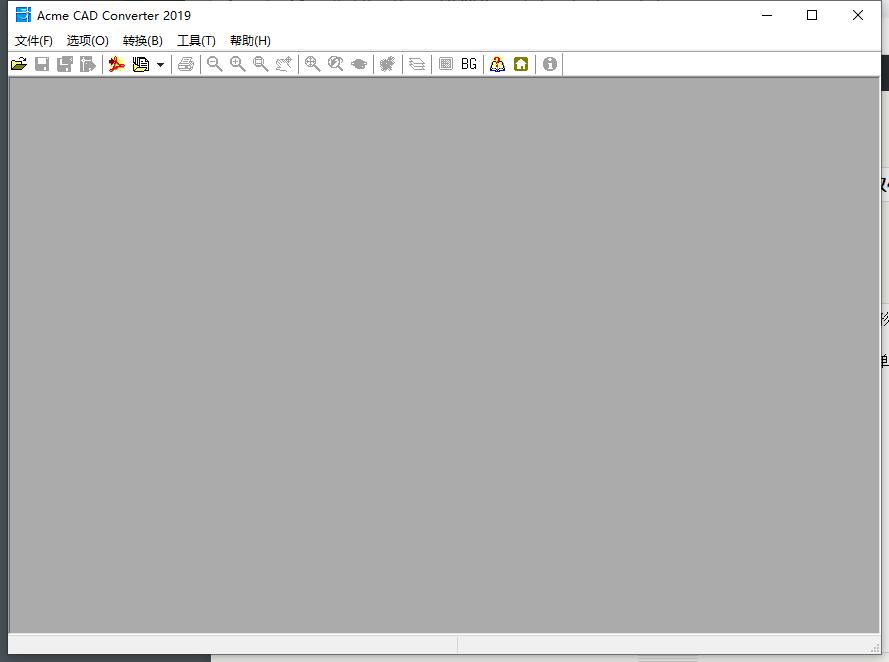
Task: Open the 帮助(H) menu
Action: pyautogui.click(x=250, y=41)
